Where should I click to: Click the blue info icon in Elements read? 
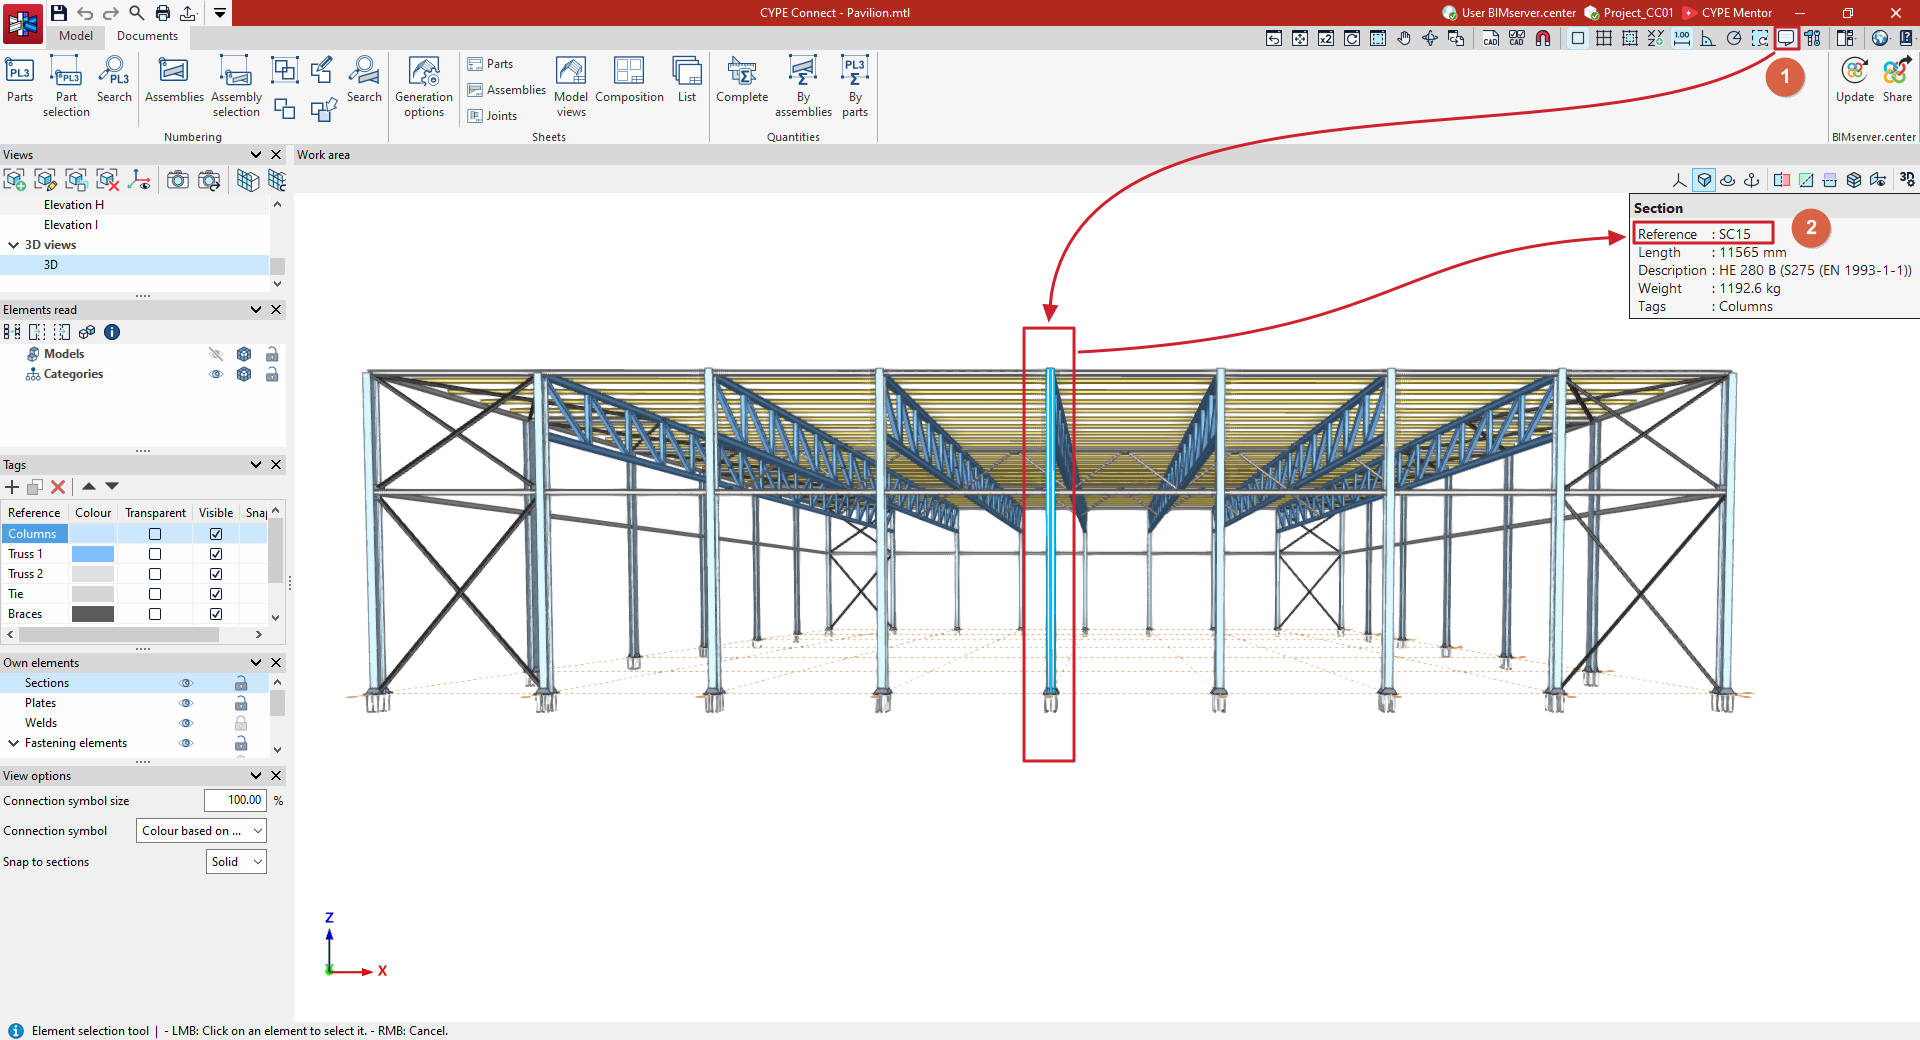[x=112, y=332]
